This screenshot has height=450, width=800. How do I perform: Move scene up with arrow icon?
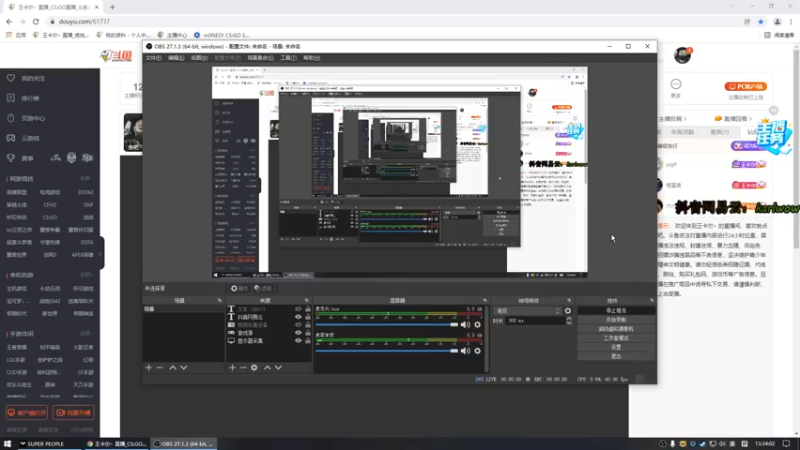[172, 367]
